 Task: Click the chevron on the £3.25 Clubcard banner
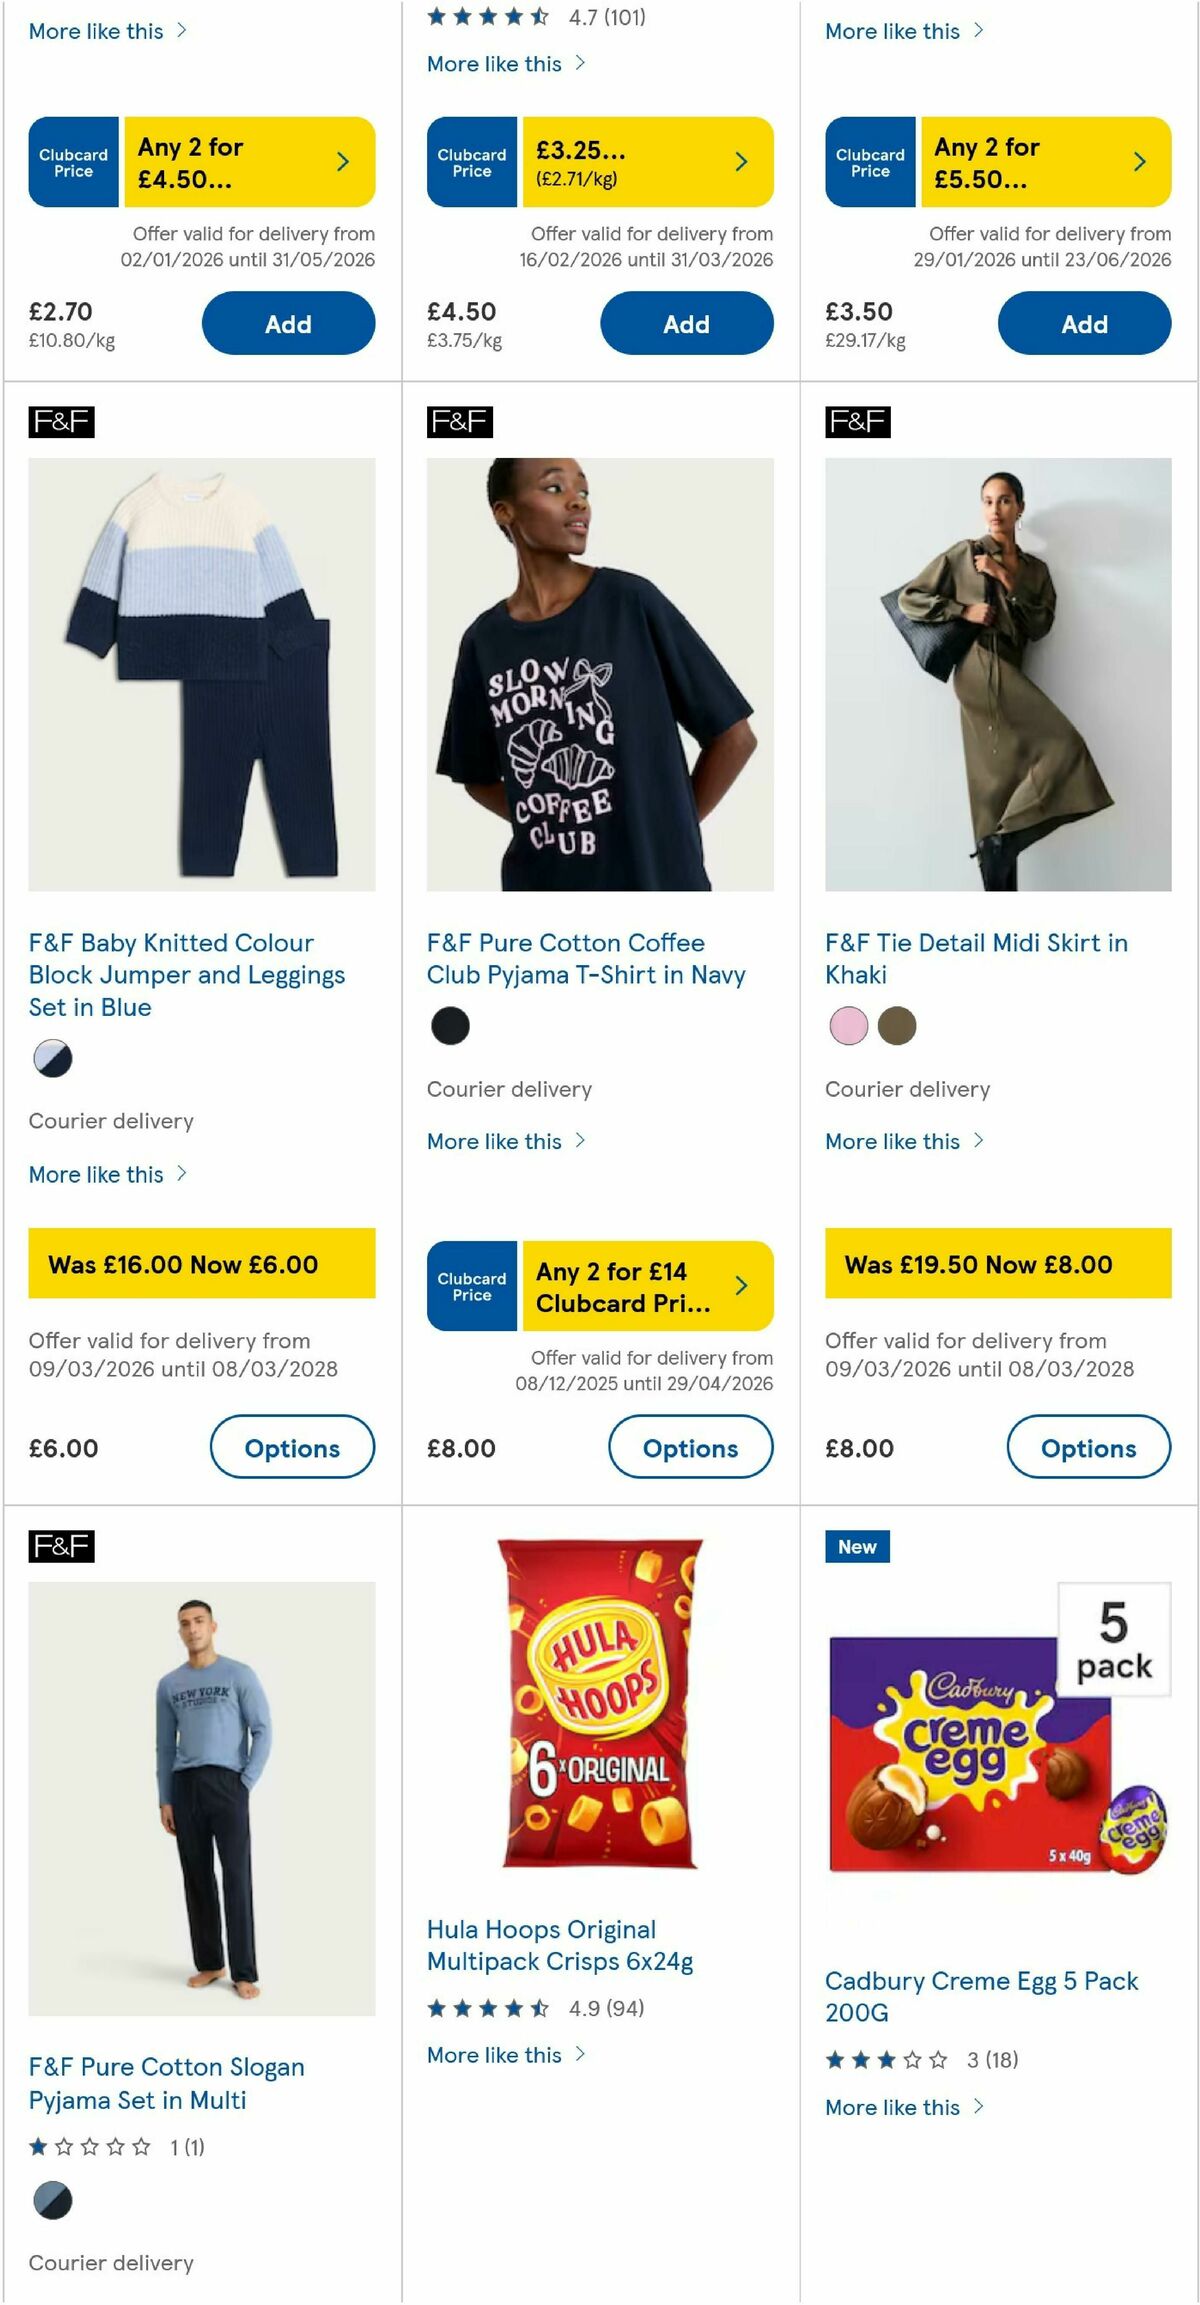click(x=740, y=160)
